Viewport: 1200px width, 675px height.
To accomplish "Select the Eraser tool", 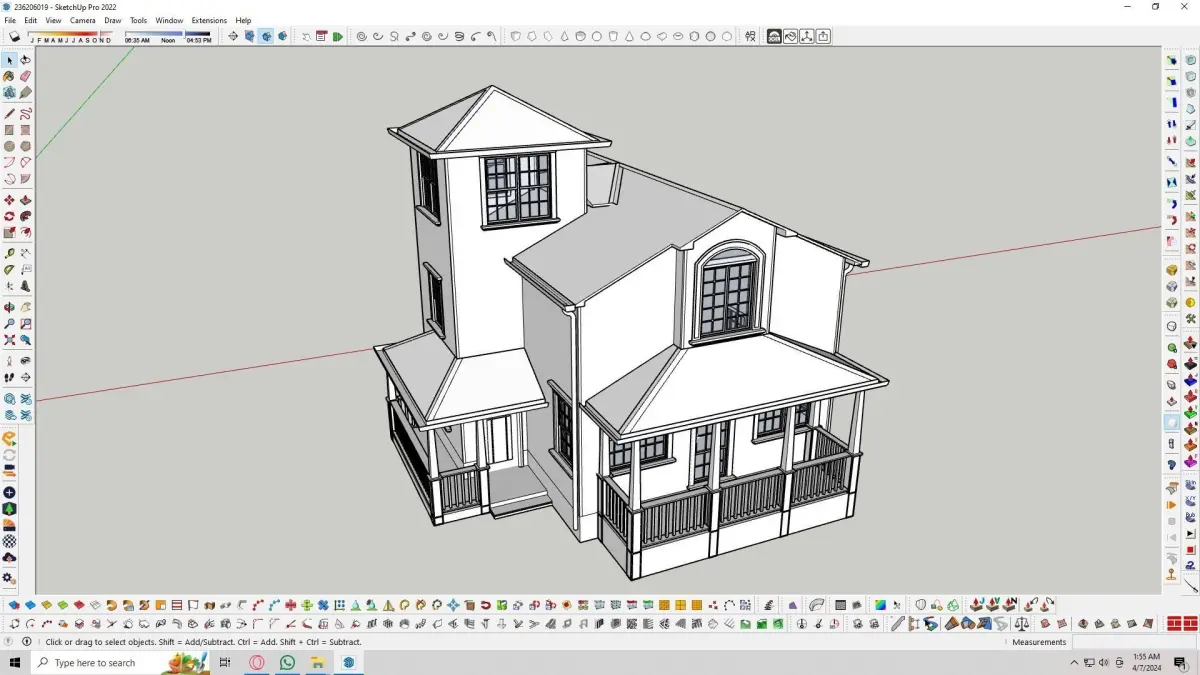I will (25, 76).
